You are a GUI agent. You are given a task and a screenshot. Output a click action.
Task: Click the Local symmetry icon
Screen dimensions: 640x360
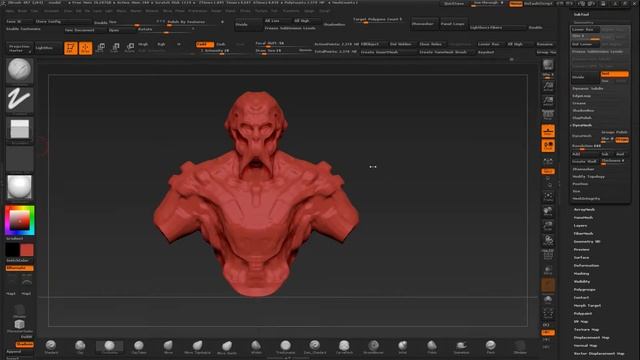(548, 161)
